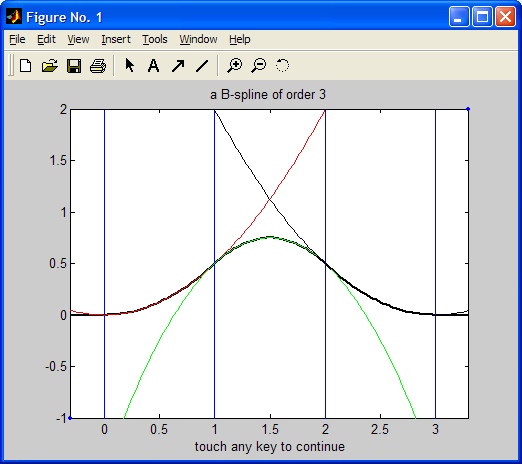Select the Insert Arrow tool
The width and height of the screenshot is (522, 464).
click(x=178, y=65)
